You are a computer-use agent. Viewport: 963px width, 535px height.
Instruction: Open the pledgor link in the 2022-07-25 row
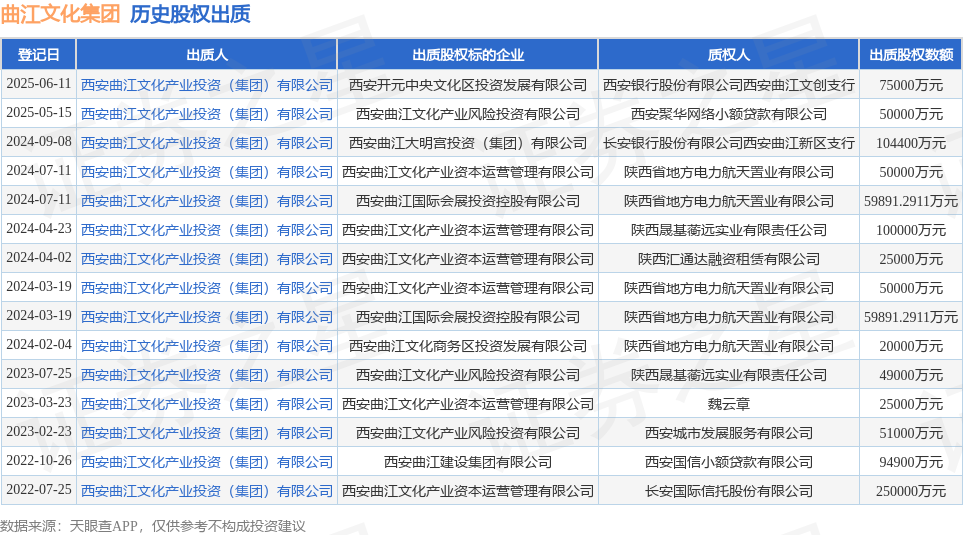click(207, 491)
